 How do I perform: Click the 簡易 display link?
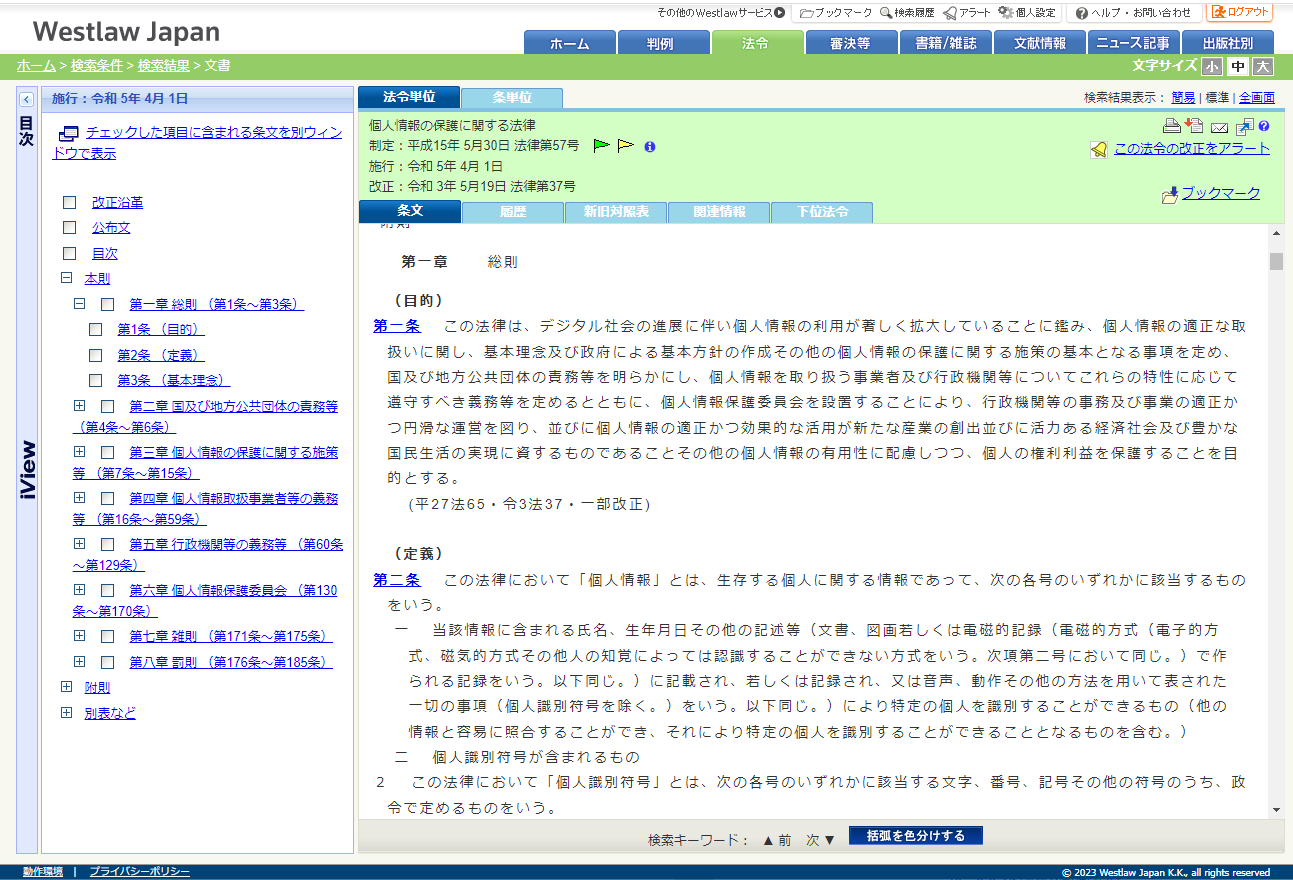tap(1183, 97)
